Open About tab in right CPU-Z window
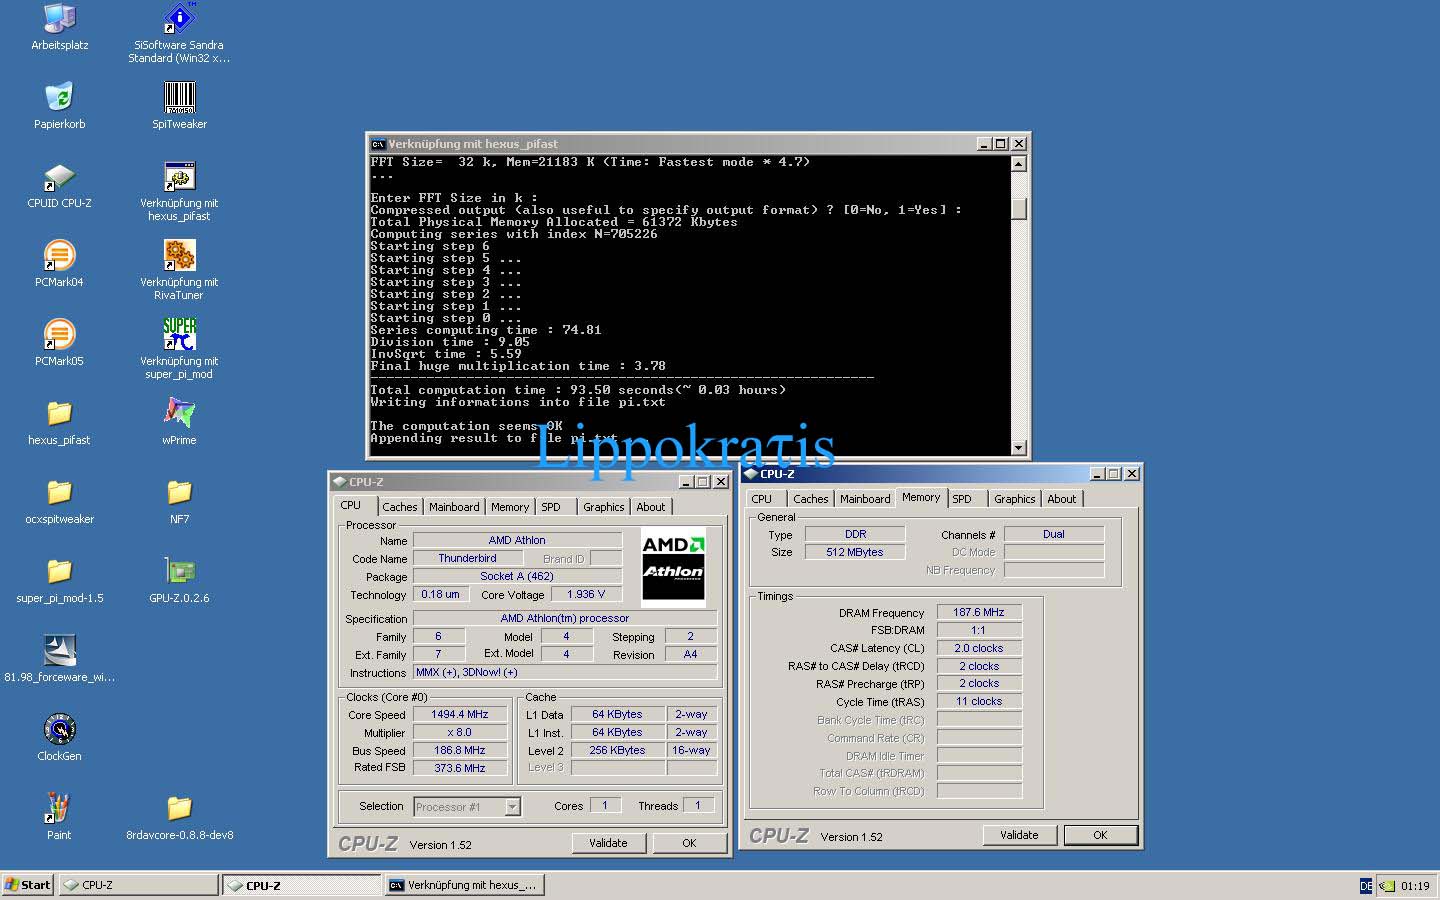The image size is (1440, 900). click(x=1062, y=499)
